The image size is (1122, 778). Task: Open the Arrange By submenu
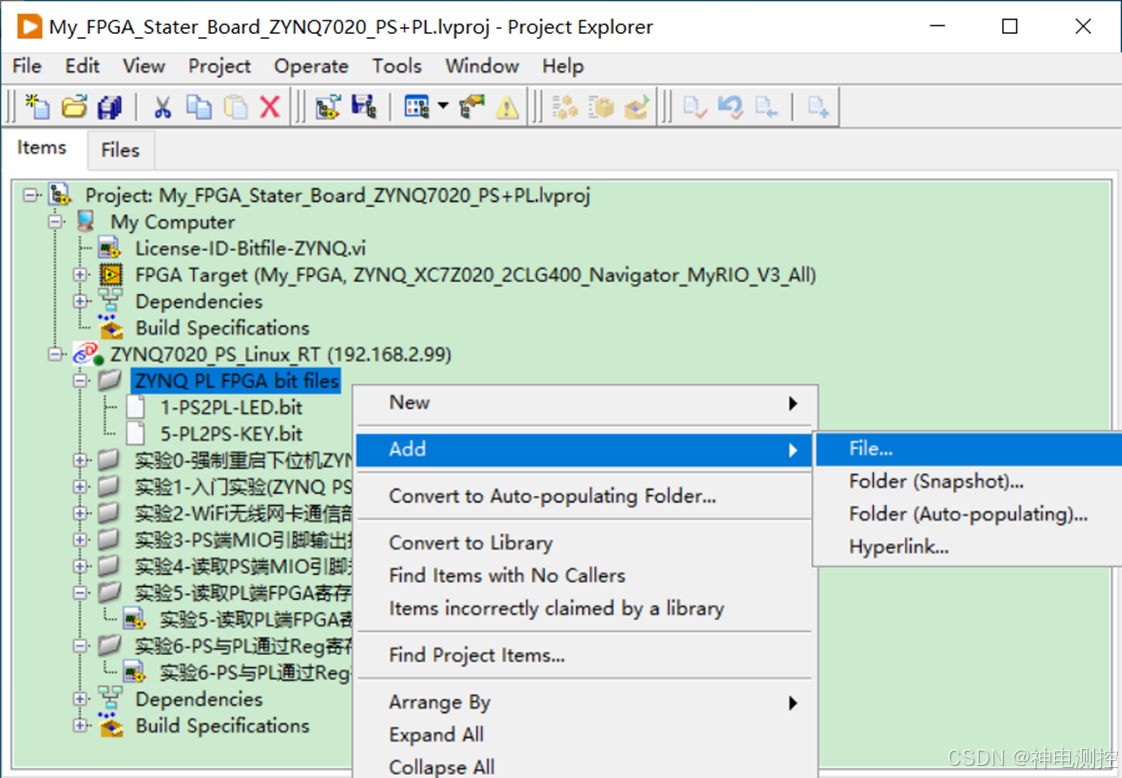point(585,702)
